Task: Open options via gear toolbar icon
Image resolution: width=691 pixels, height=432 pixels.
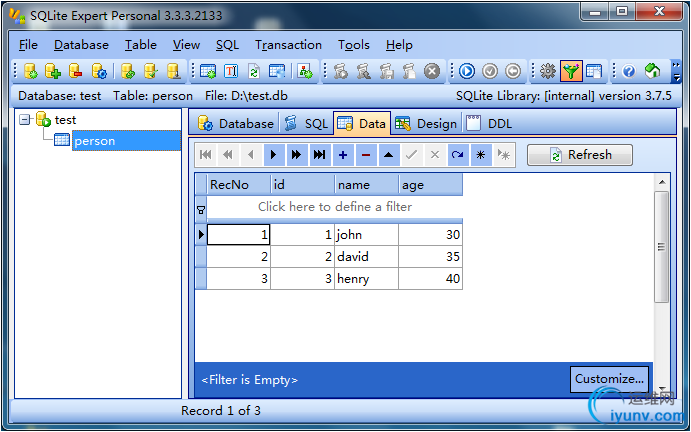Action: tap(548, 71)
